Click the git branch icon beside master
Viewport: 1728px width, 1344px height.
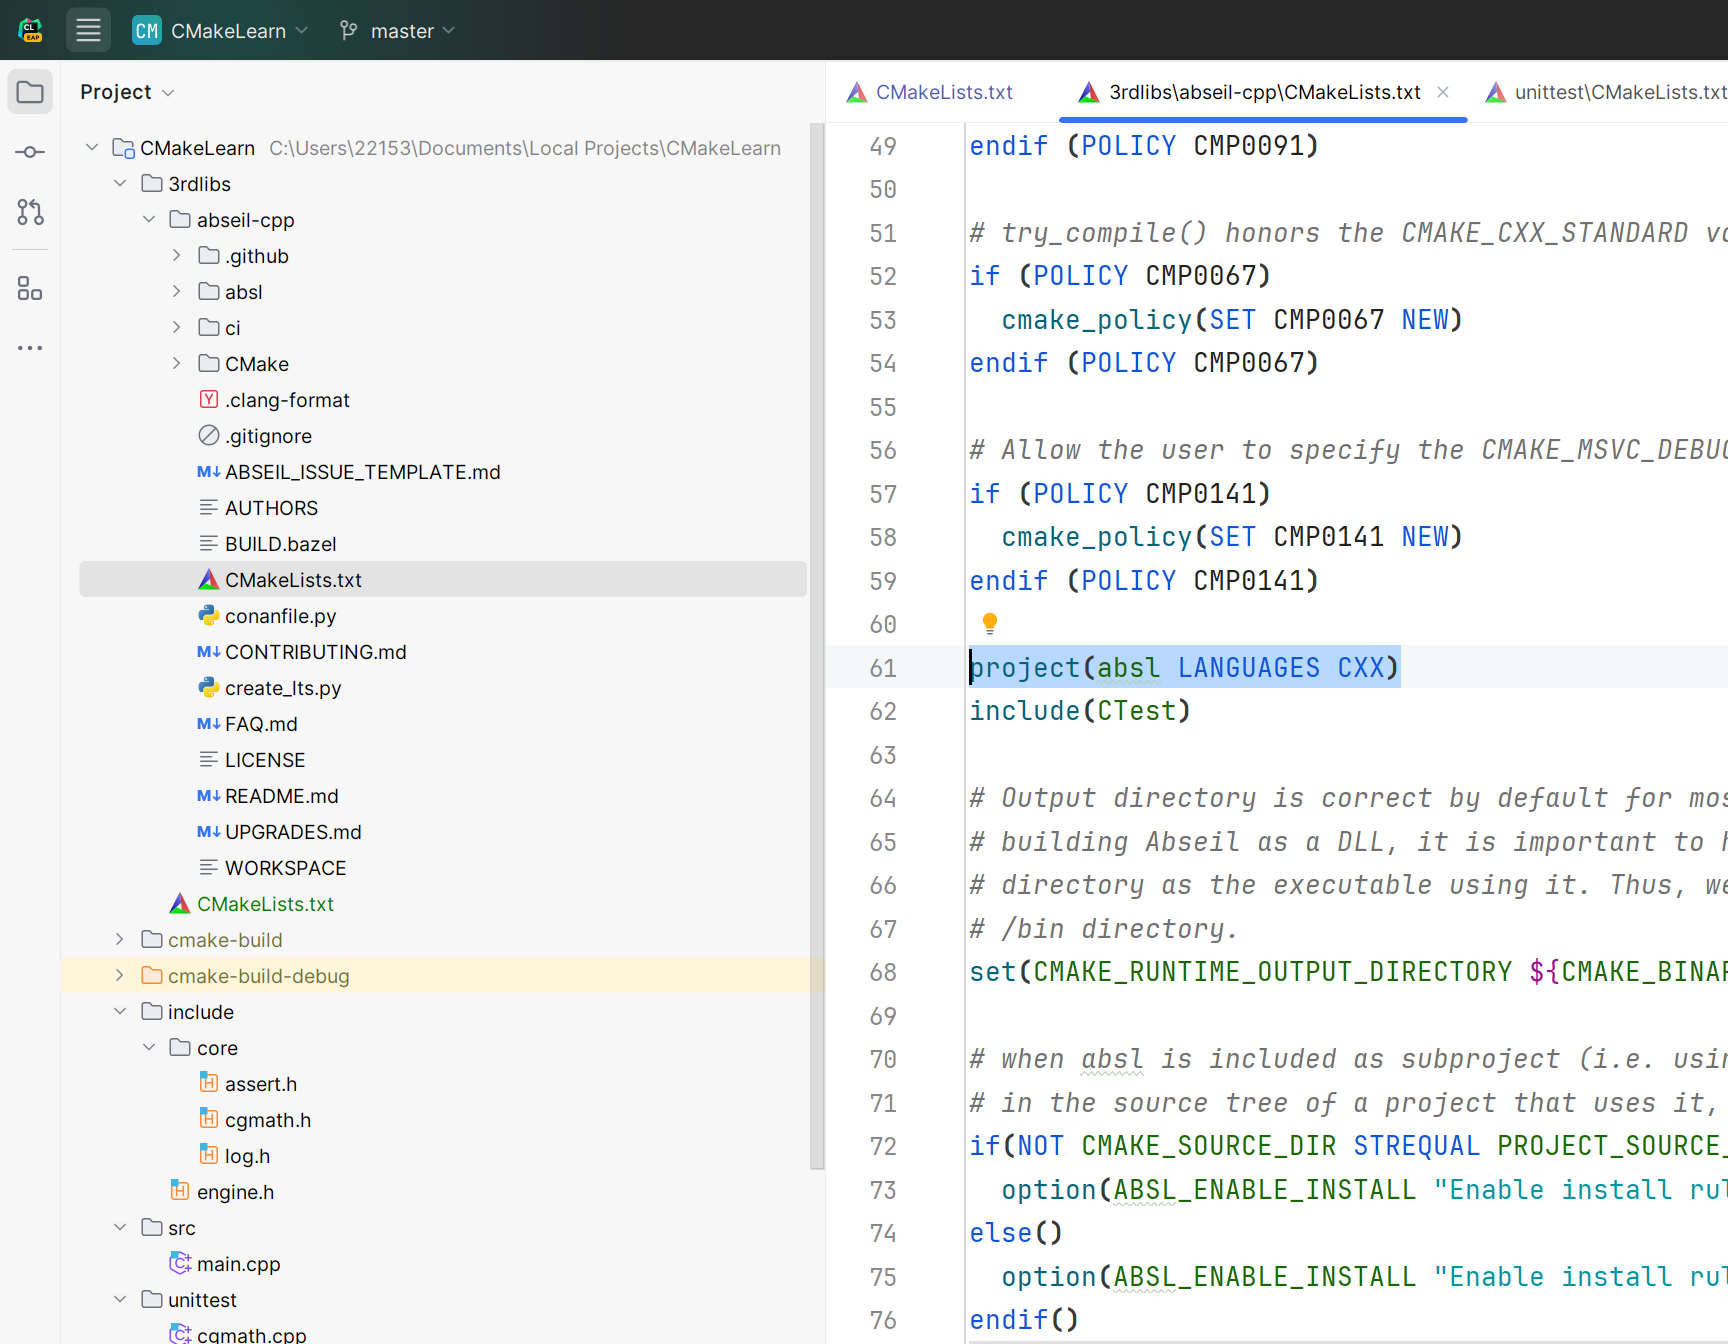[x=349, y=30]
